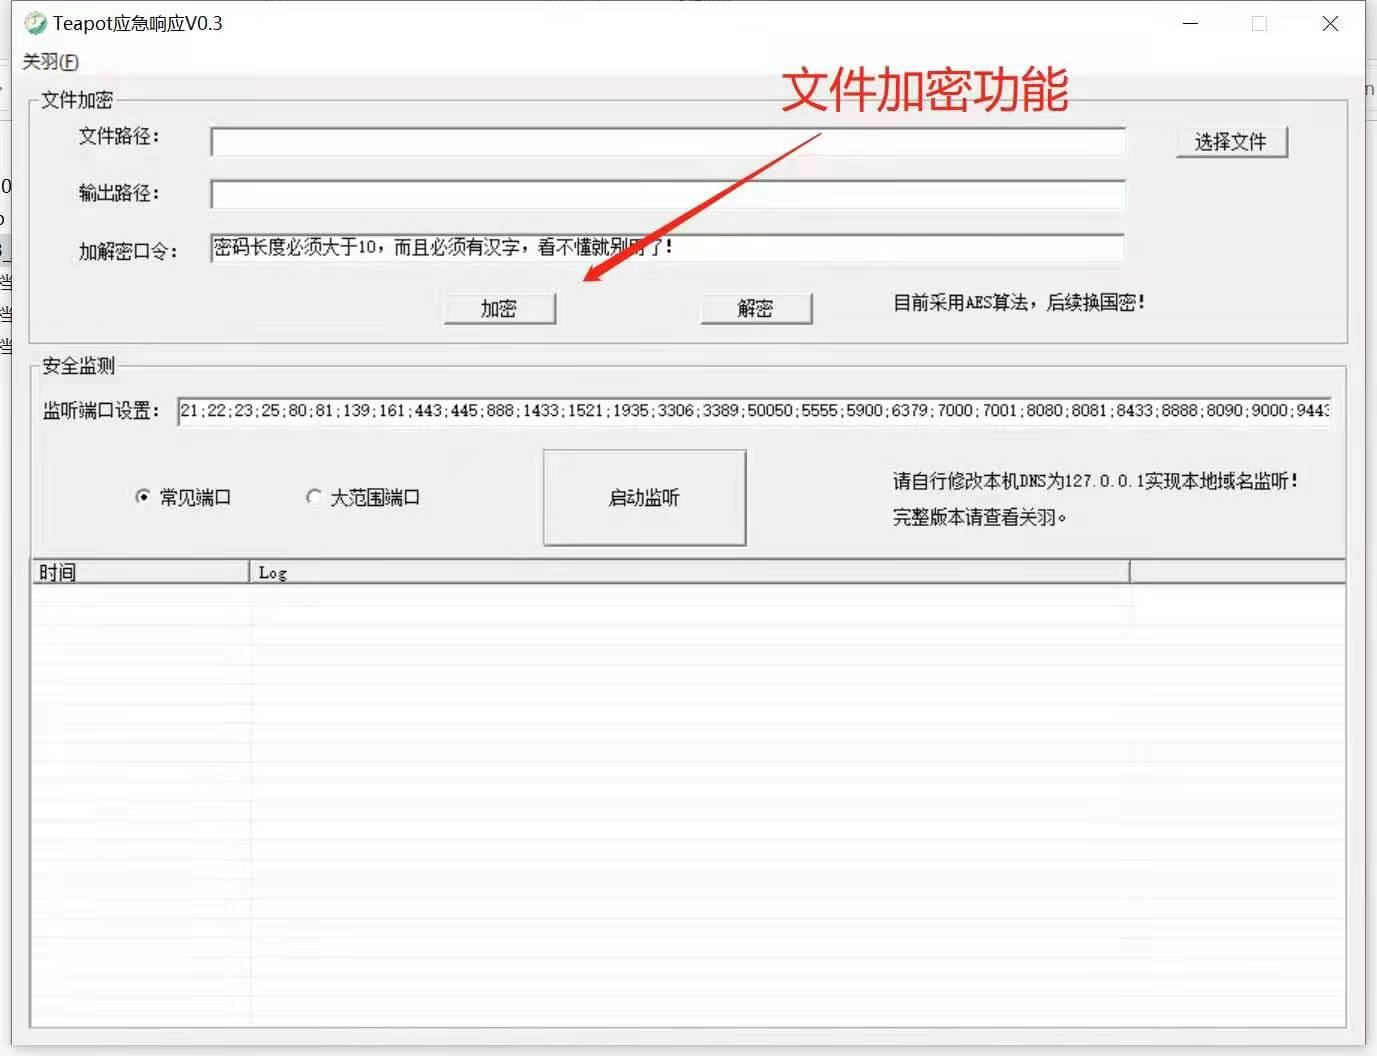Click the 加解密口令 label
The image size is (1377, 1056).
click(x=128, y=251)
